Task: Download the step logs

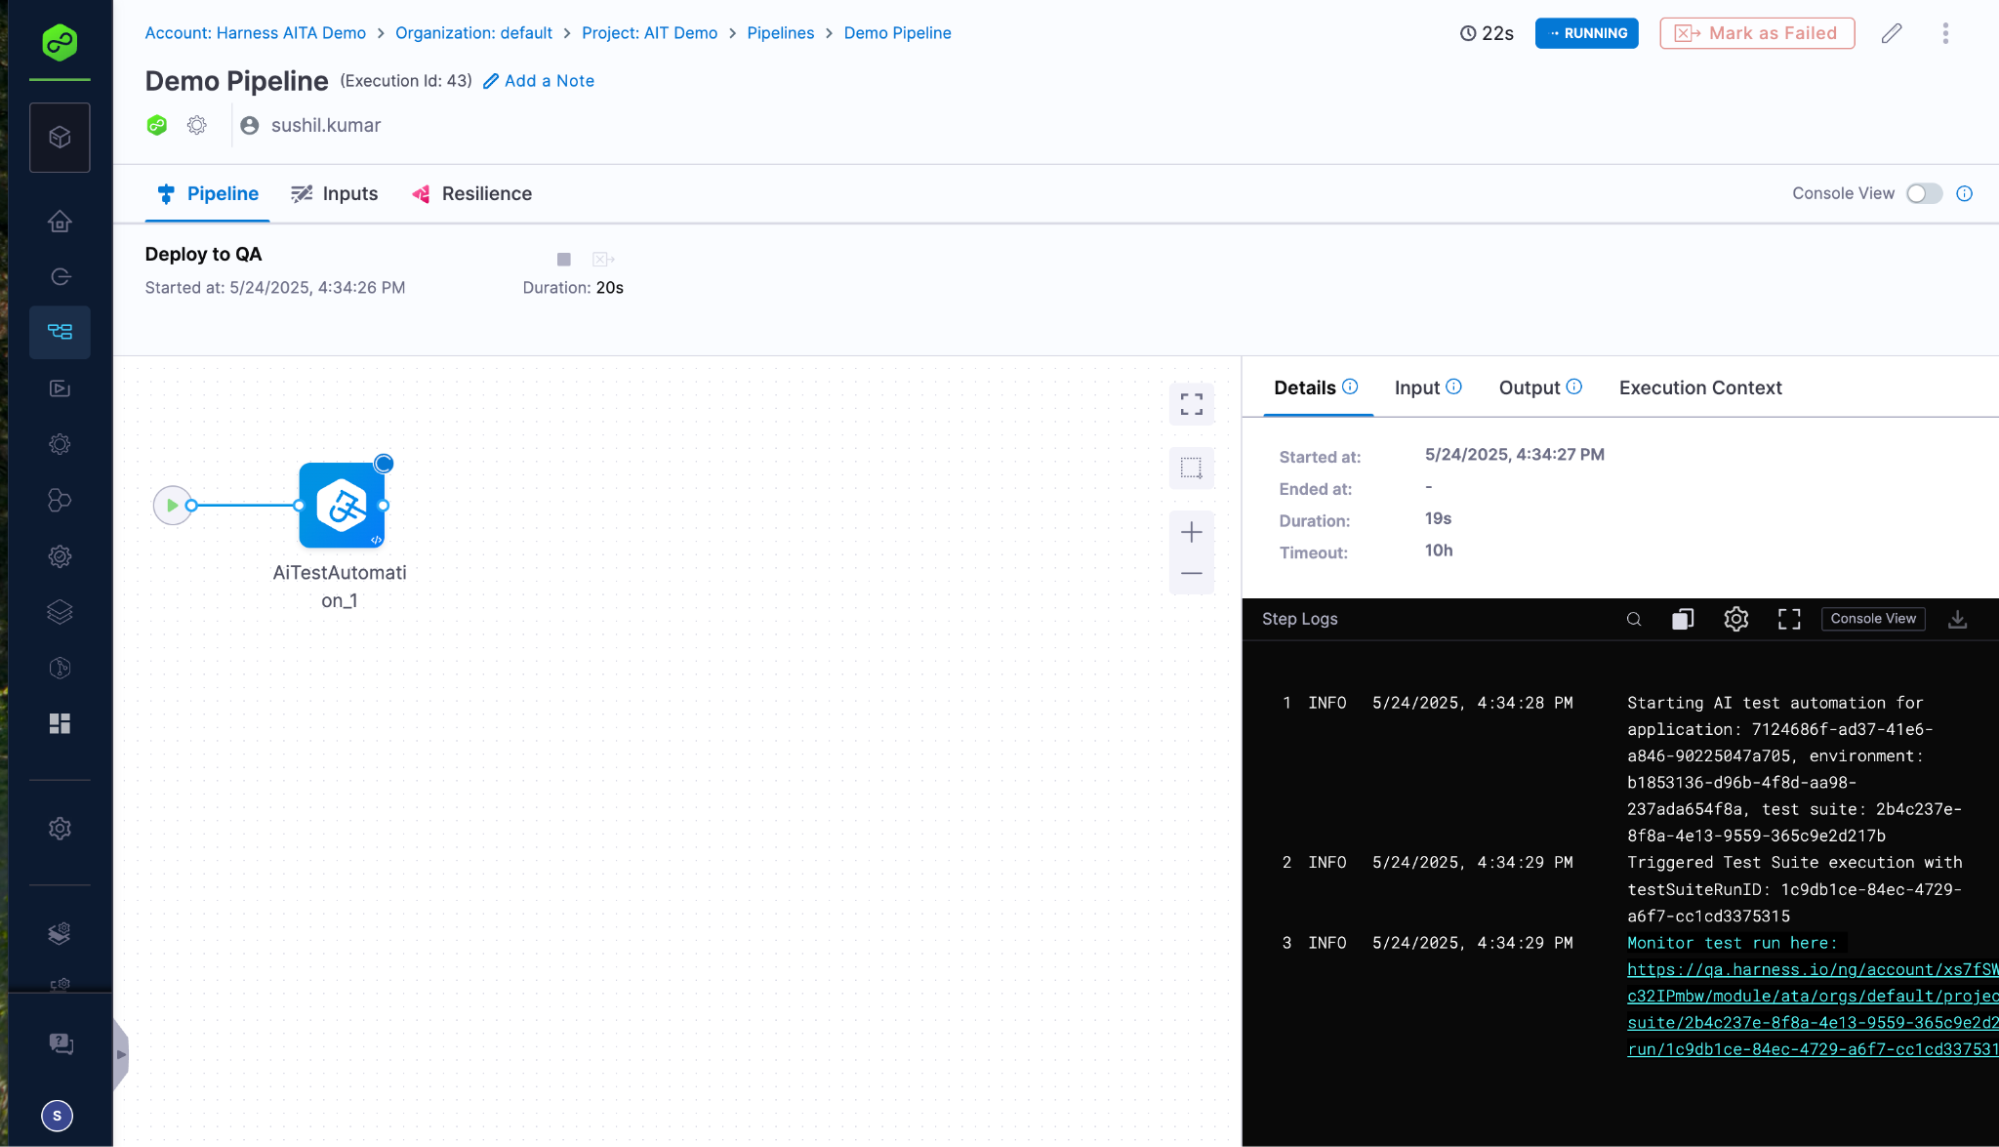Action: [x=1958, y=619]
